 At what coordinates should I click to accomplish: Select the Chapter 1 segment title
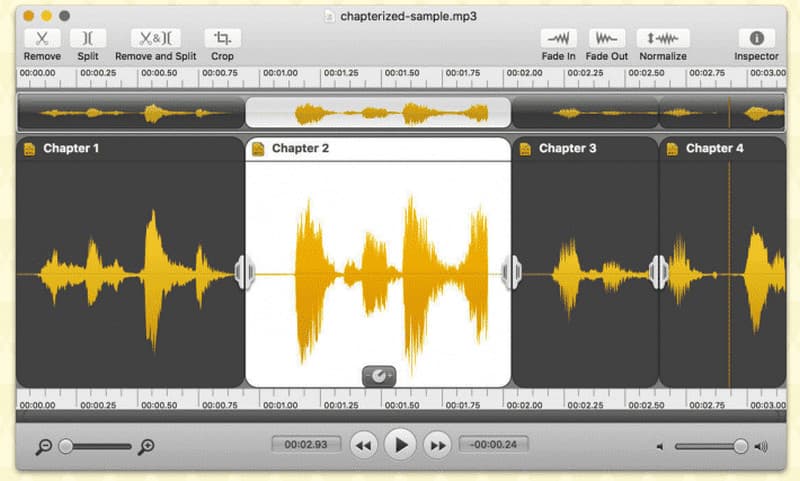(x=71, y=148)
